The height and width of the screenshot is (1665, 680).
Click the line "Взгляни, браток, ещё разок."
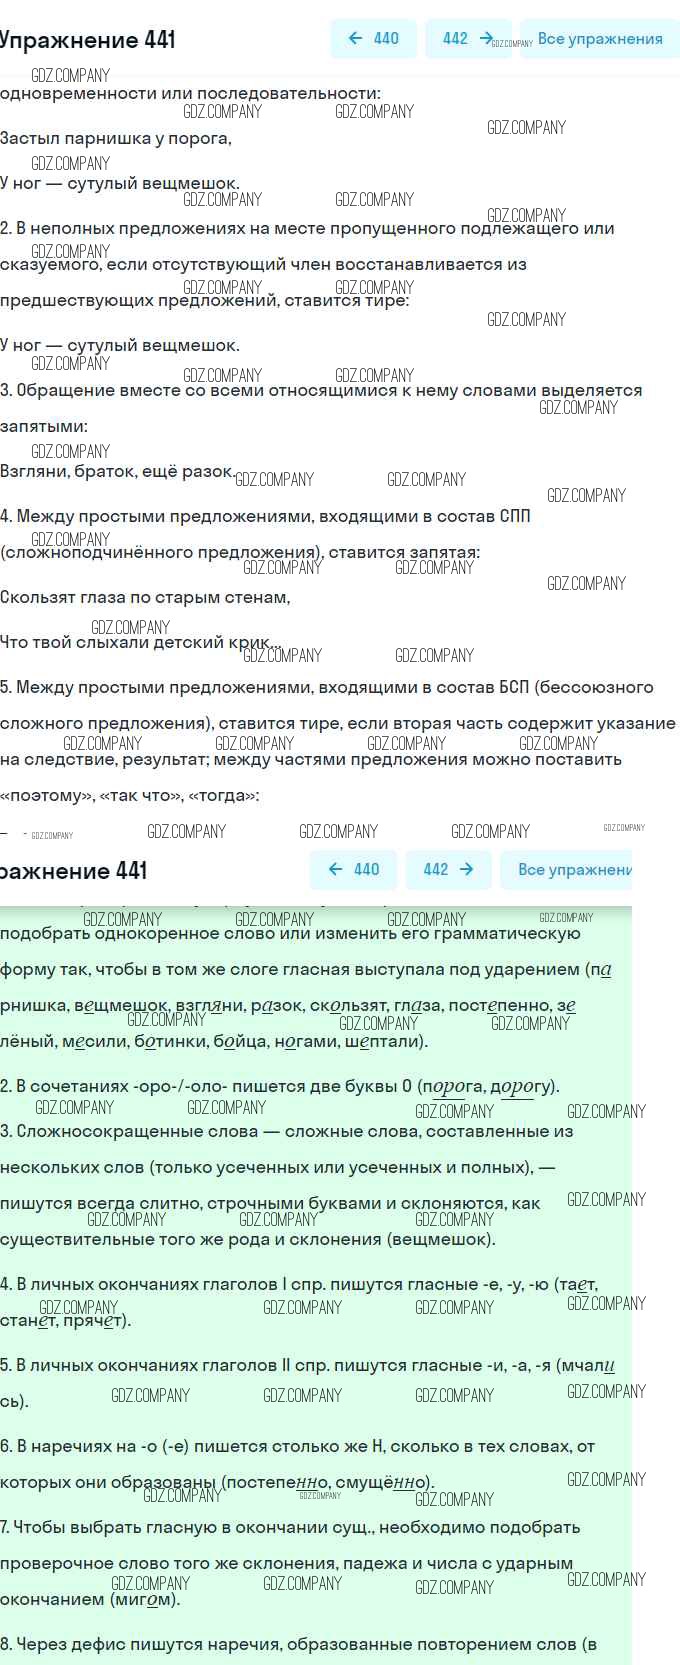click(x=117, y=471)
